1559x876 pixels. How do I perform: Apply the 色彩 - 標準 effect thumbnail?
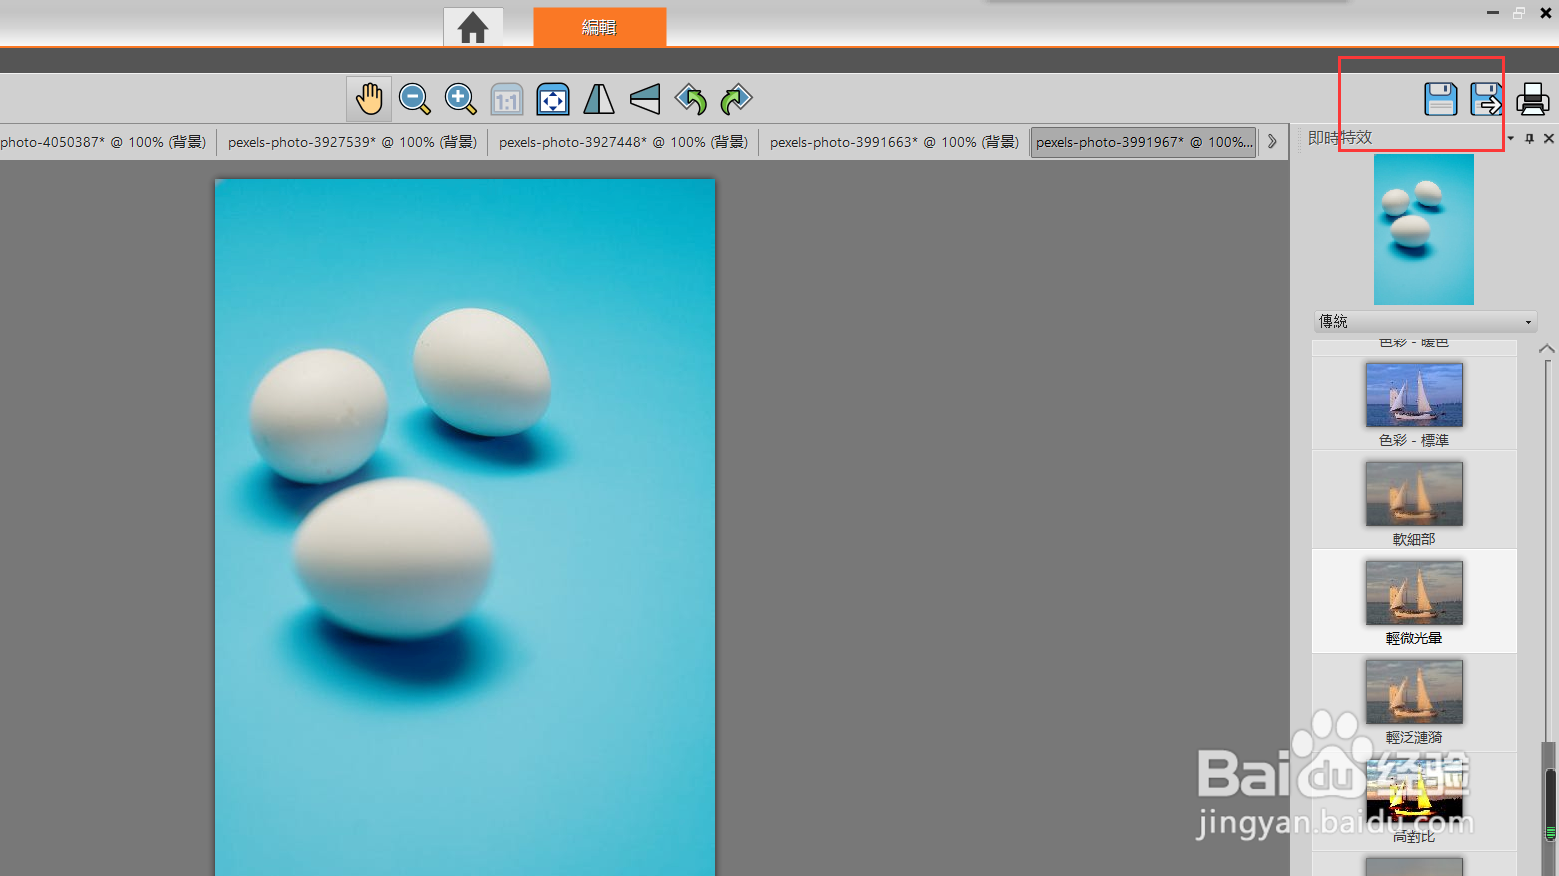click(x=1414, y=394)
